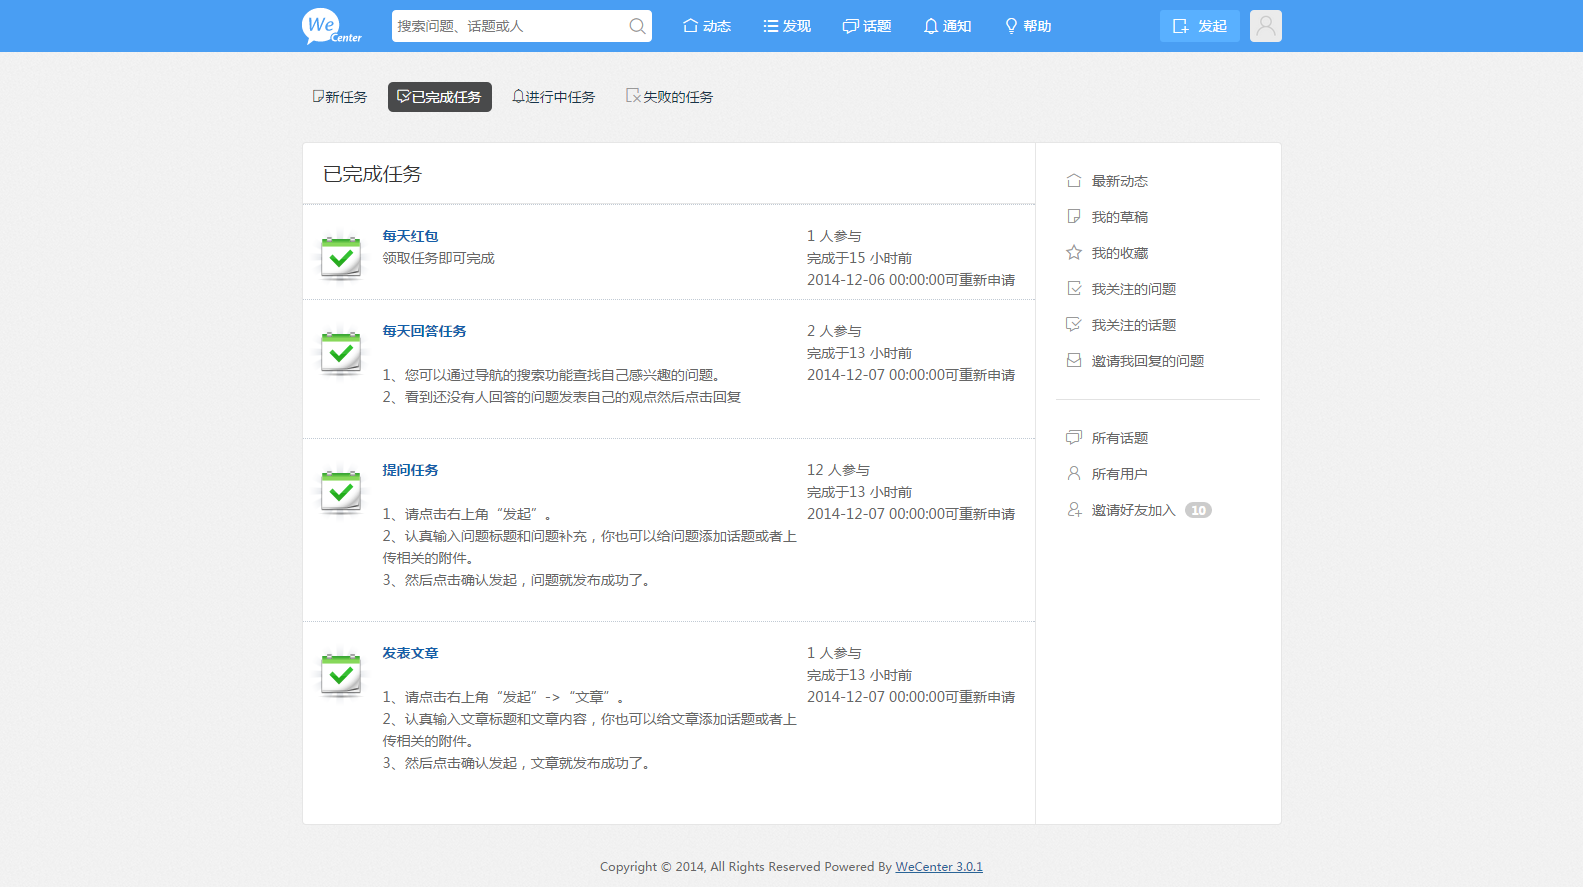Go to 我的草稿 in the sidebar
1583x887 pixels.
point(1119,217)
